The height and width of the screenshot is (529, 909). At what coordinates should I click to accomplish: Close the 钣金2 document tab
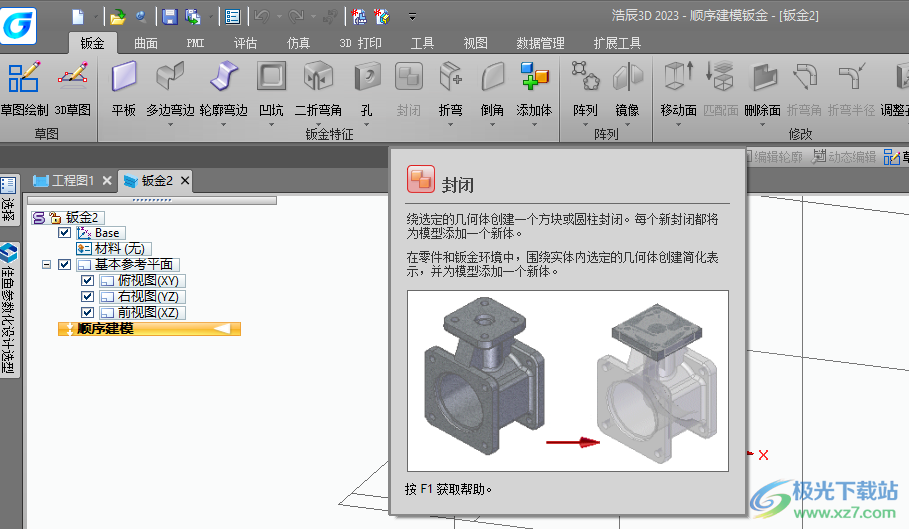tap(185, 181)
